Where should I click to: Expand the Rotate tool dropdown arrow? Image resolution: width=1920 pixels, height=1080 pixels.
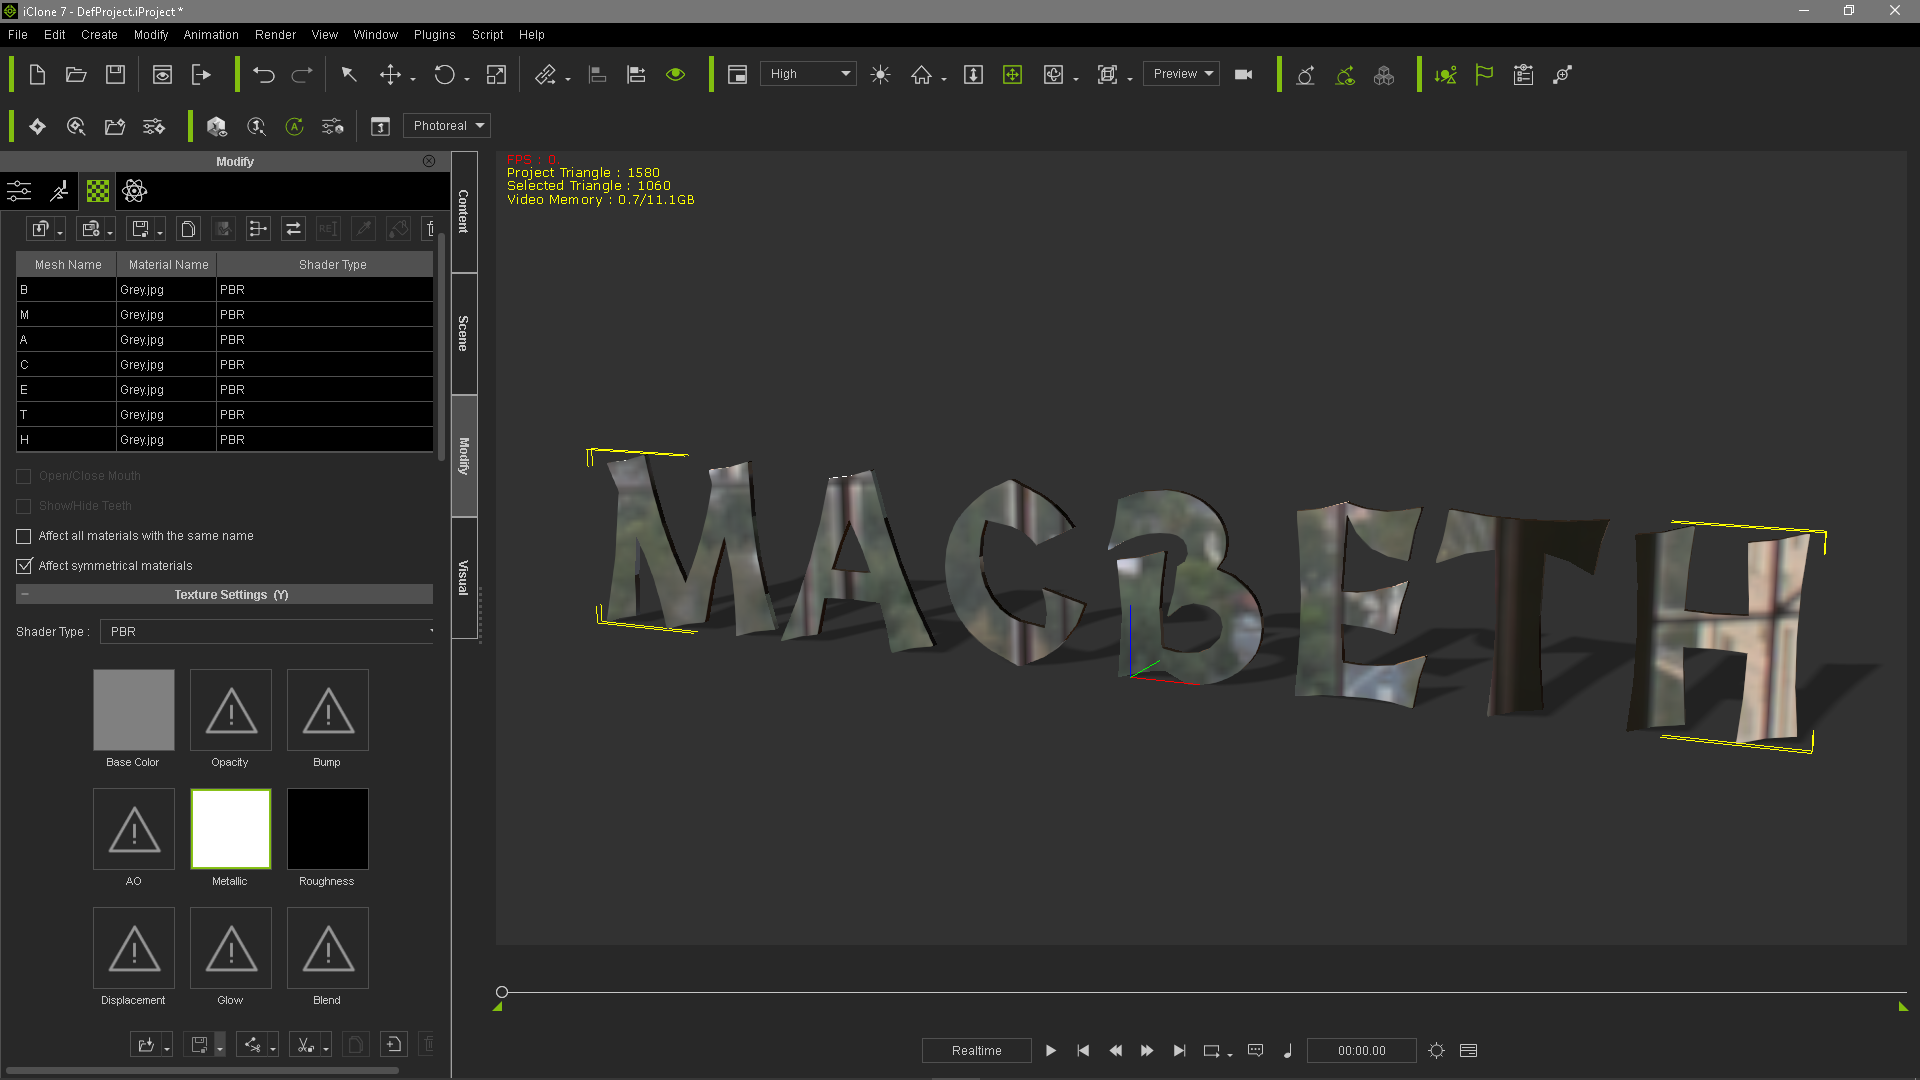(x=467, y=79)
